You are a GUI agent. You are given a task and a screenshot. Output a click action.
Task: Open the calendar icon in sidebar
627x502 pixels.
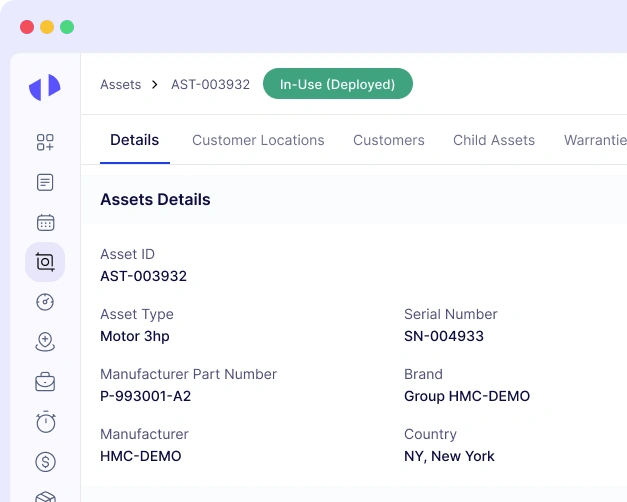pos(45,222)
